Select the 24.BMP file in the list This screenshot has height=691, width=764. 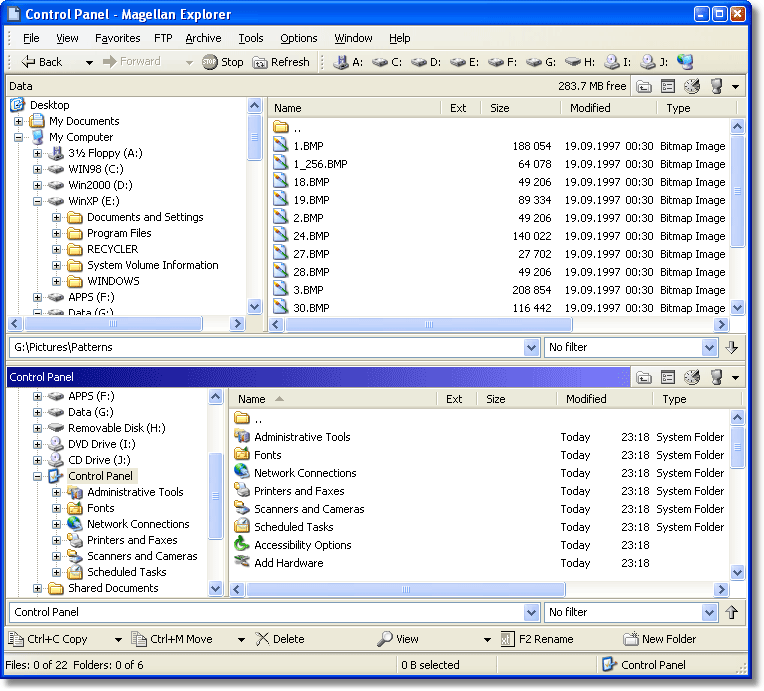[311, 236]
